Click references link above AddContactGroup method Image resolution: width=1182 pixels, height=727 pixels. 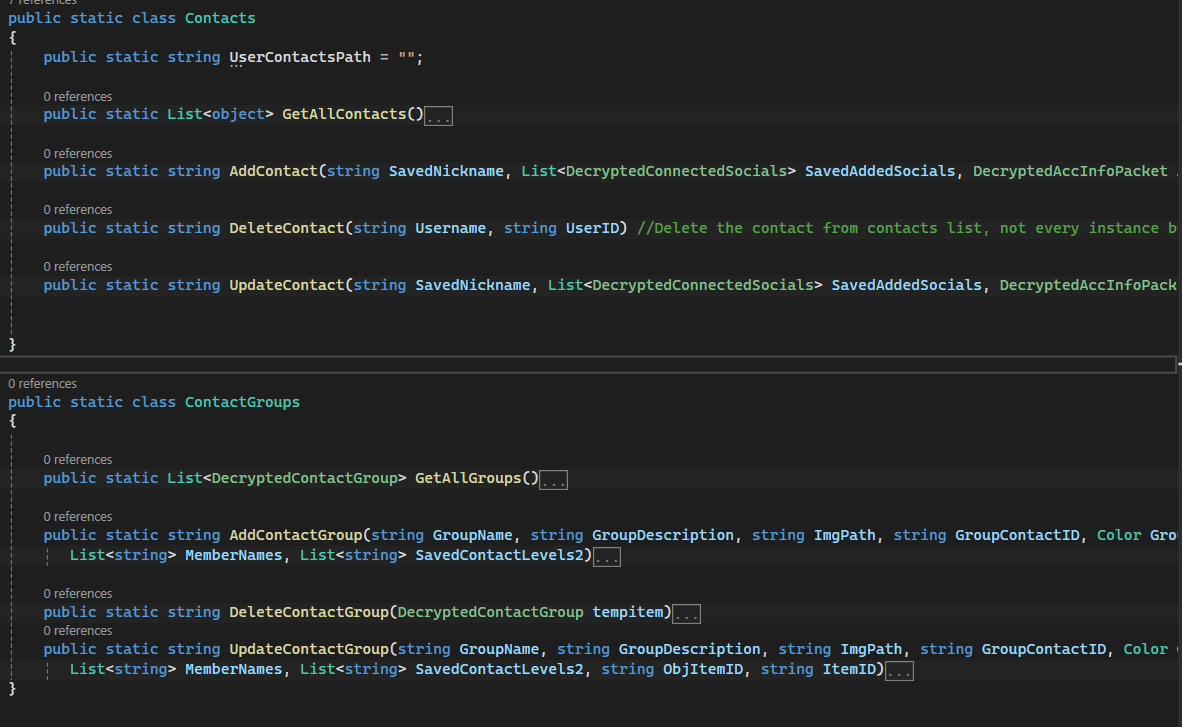point(78,517)
